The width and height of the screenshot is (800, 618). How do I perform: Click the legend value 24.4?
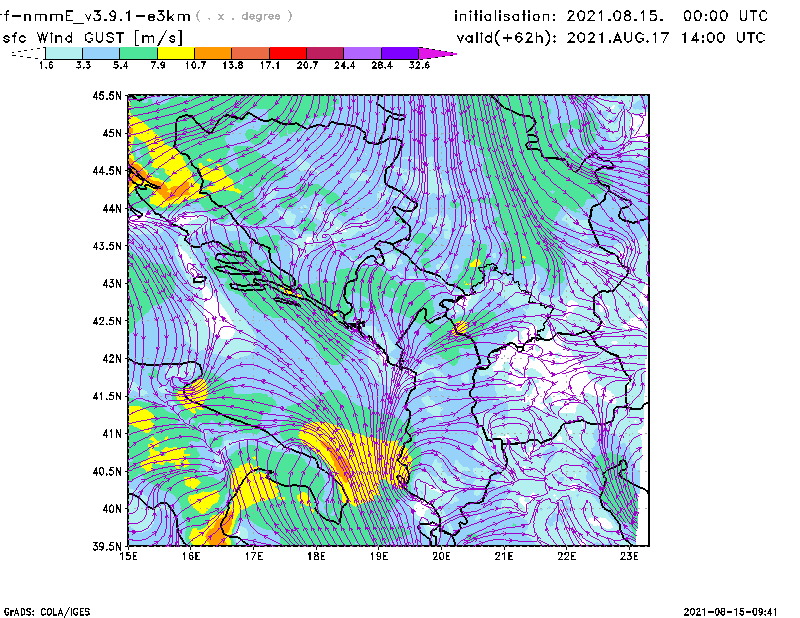344,65
